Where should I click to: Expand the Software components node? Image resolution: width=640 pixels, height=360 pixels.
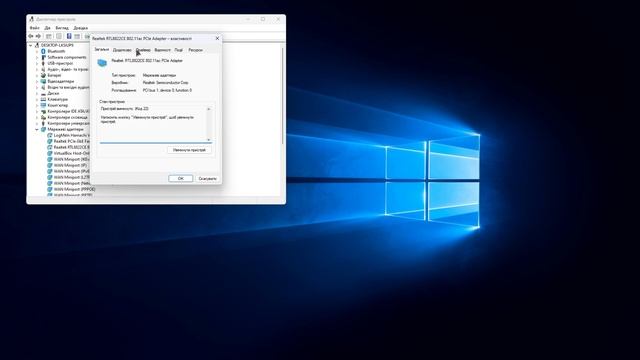tap(37, 58)
